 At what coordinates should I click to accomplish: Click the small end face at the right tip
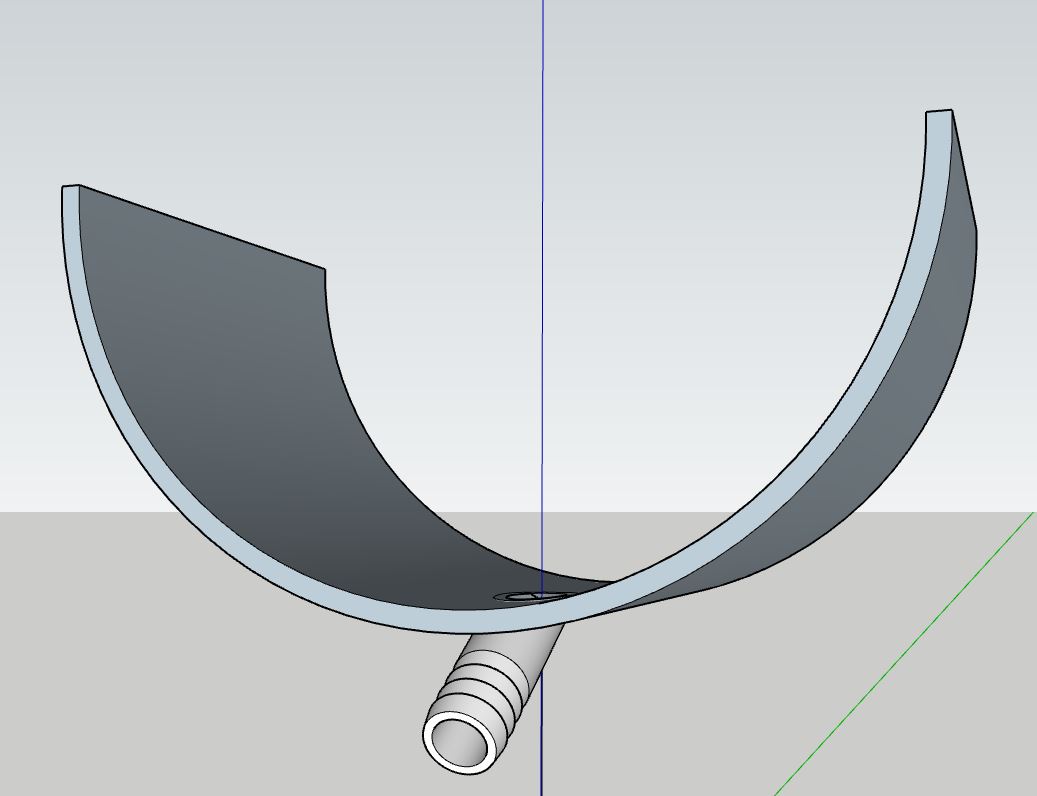tap(939, 112)
